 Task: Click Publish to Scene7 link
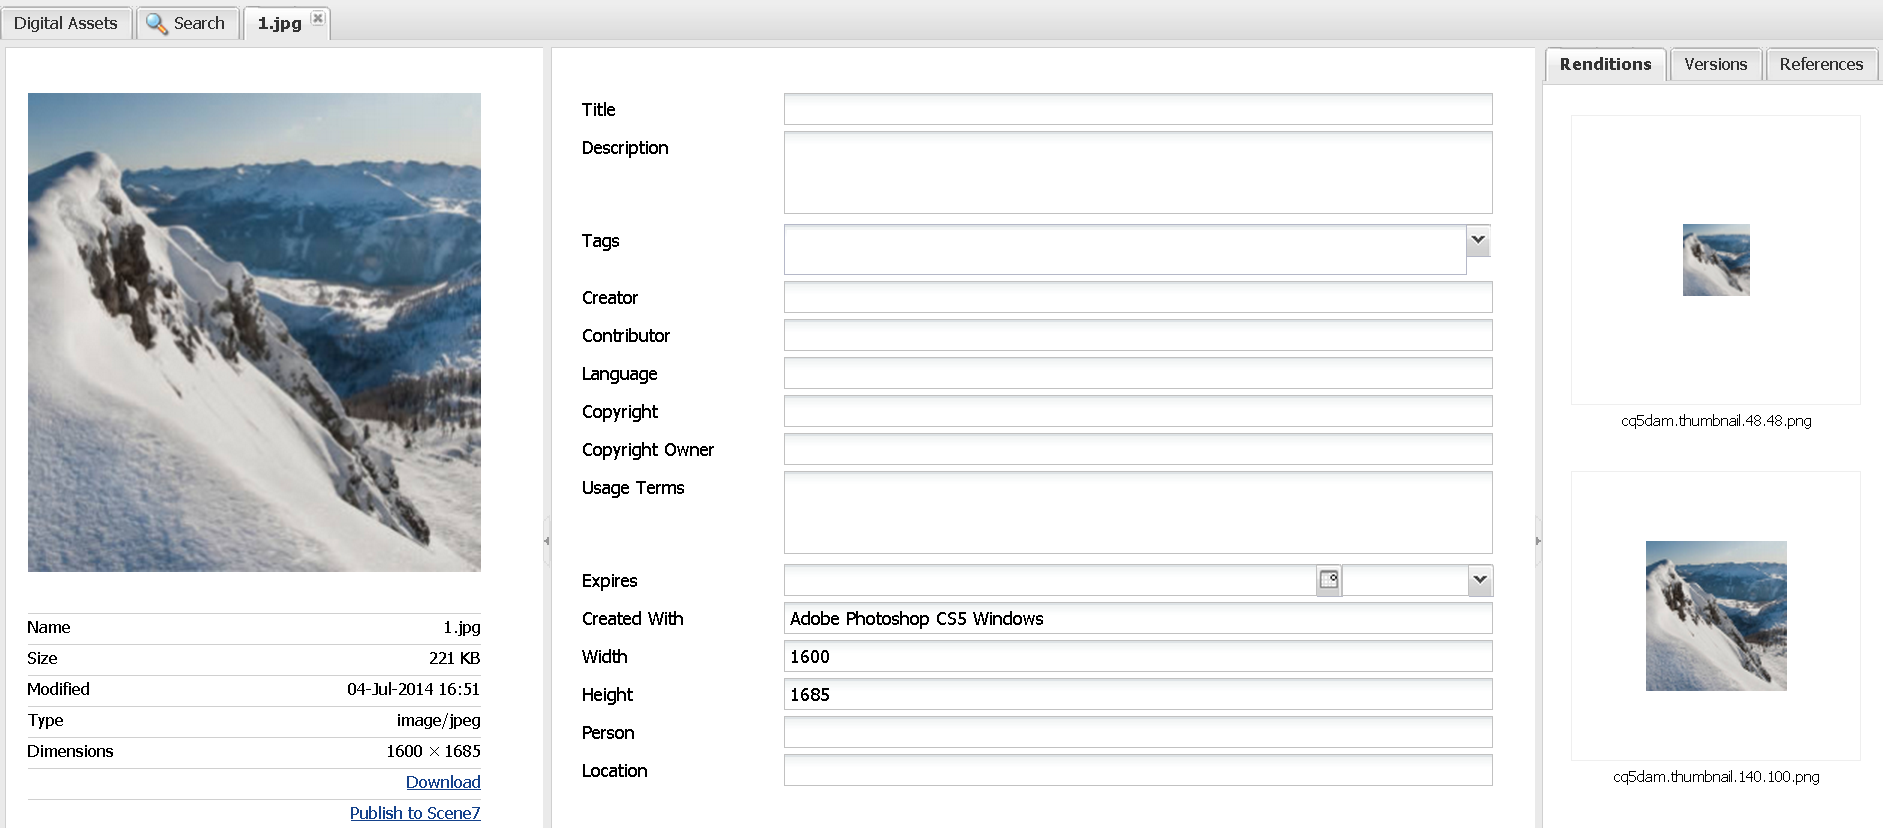pyautogui.click(x=415, y=813)
